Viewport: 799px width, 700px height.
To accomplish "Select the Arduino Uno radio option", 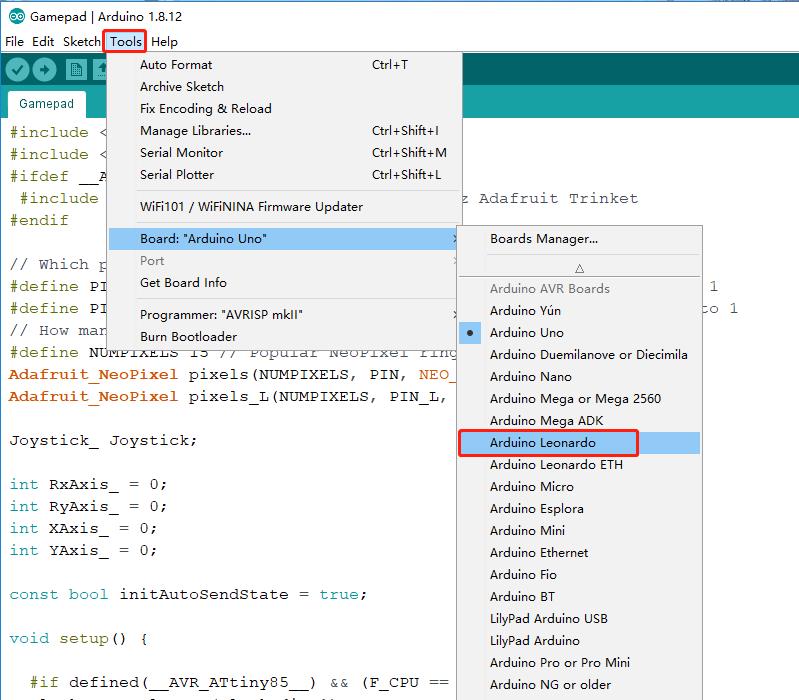I will (526, 333).
